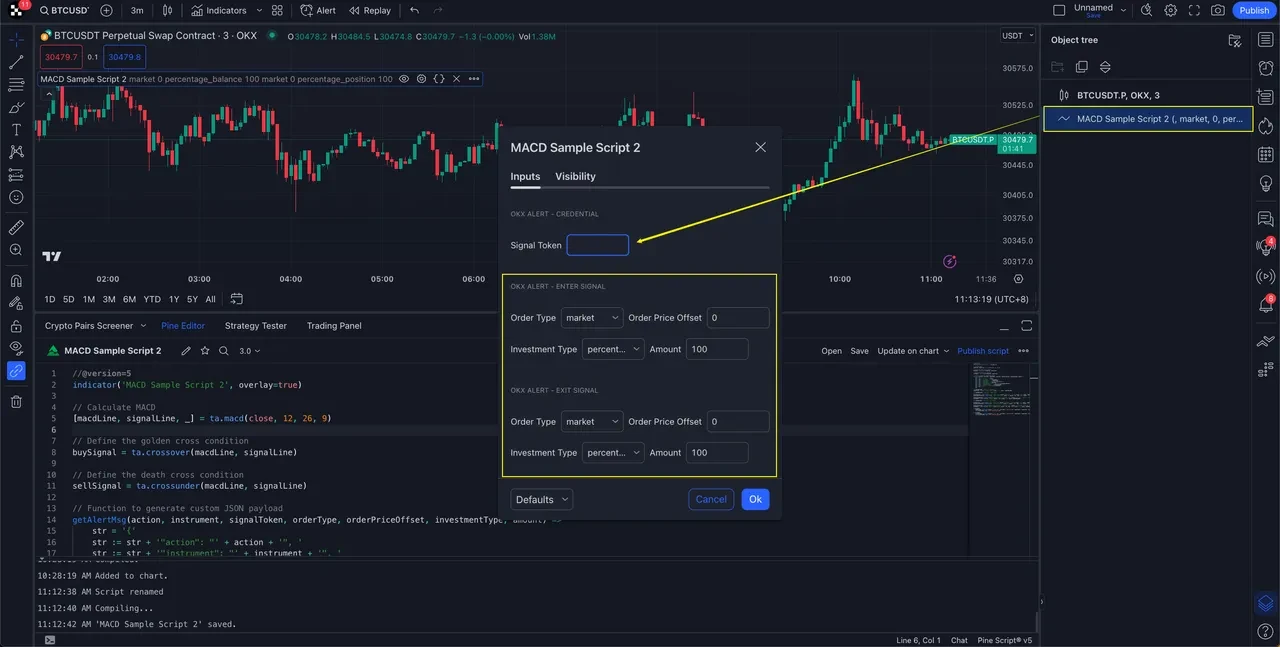
Task: Start bar Replay mode
Action: (370, 10)
